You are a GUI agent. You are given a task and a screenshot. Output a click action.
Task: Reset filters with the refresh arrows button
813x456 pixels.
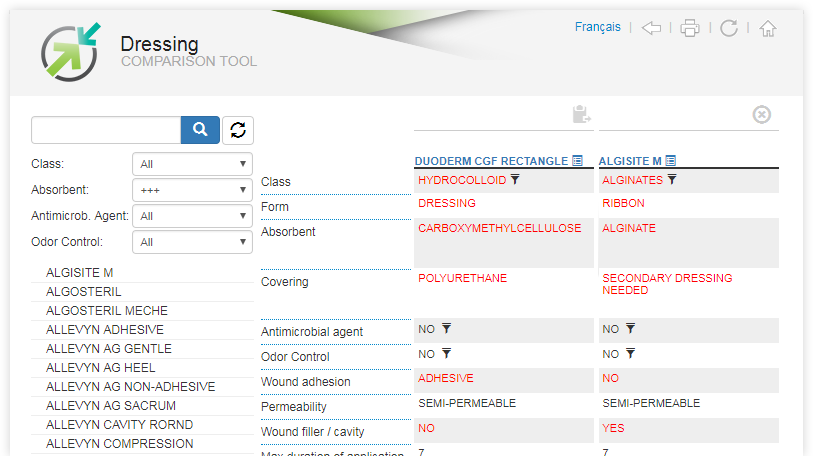(x=238, y=130)
